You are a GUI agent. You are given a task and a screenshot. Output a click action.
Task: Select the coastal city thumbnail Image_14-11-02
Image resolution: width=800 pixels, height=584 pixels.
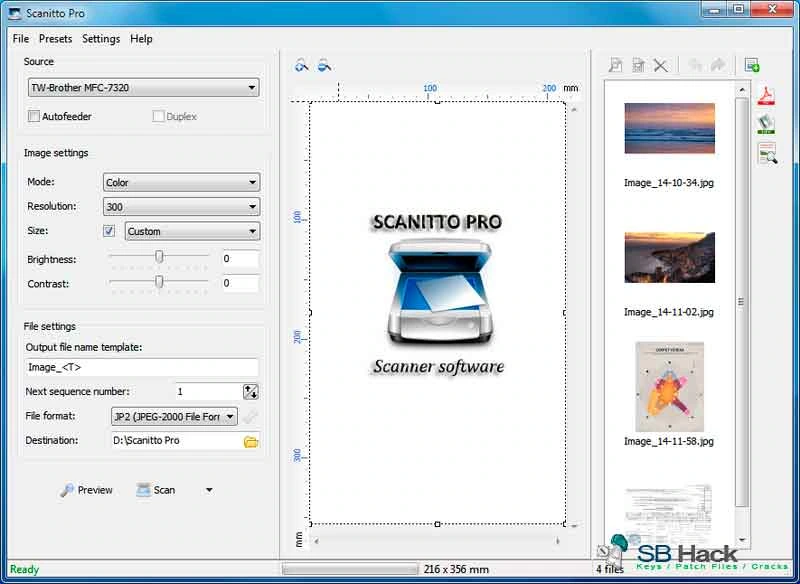(x=669, y=258)
